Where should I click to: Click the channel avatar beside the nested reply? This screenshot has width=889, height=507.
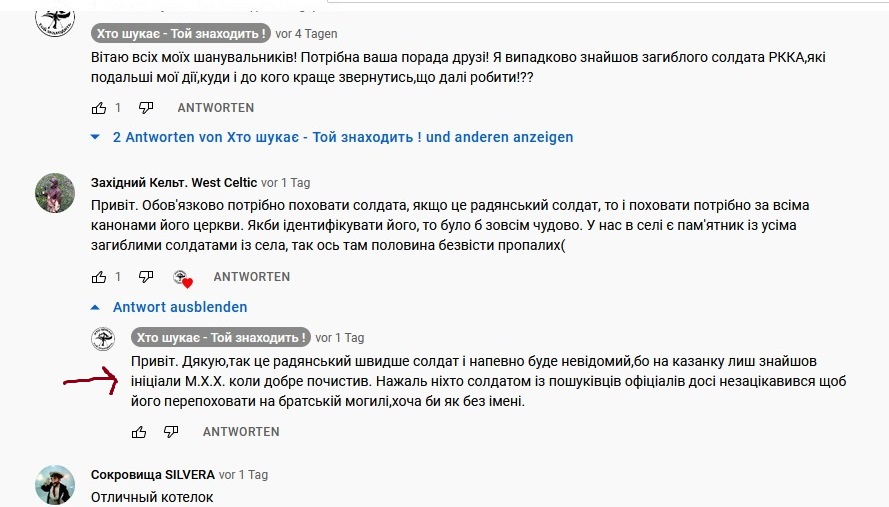[101, 339]
